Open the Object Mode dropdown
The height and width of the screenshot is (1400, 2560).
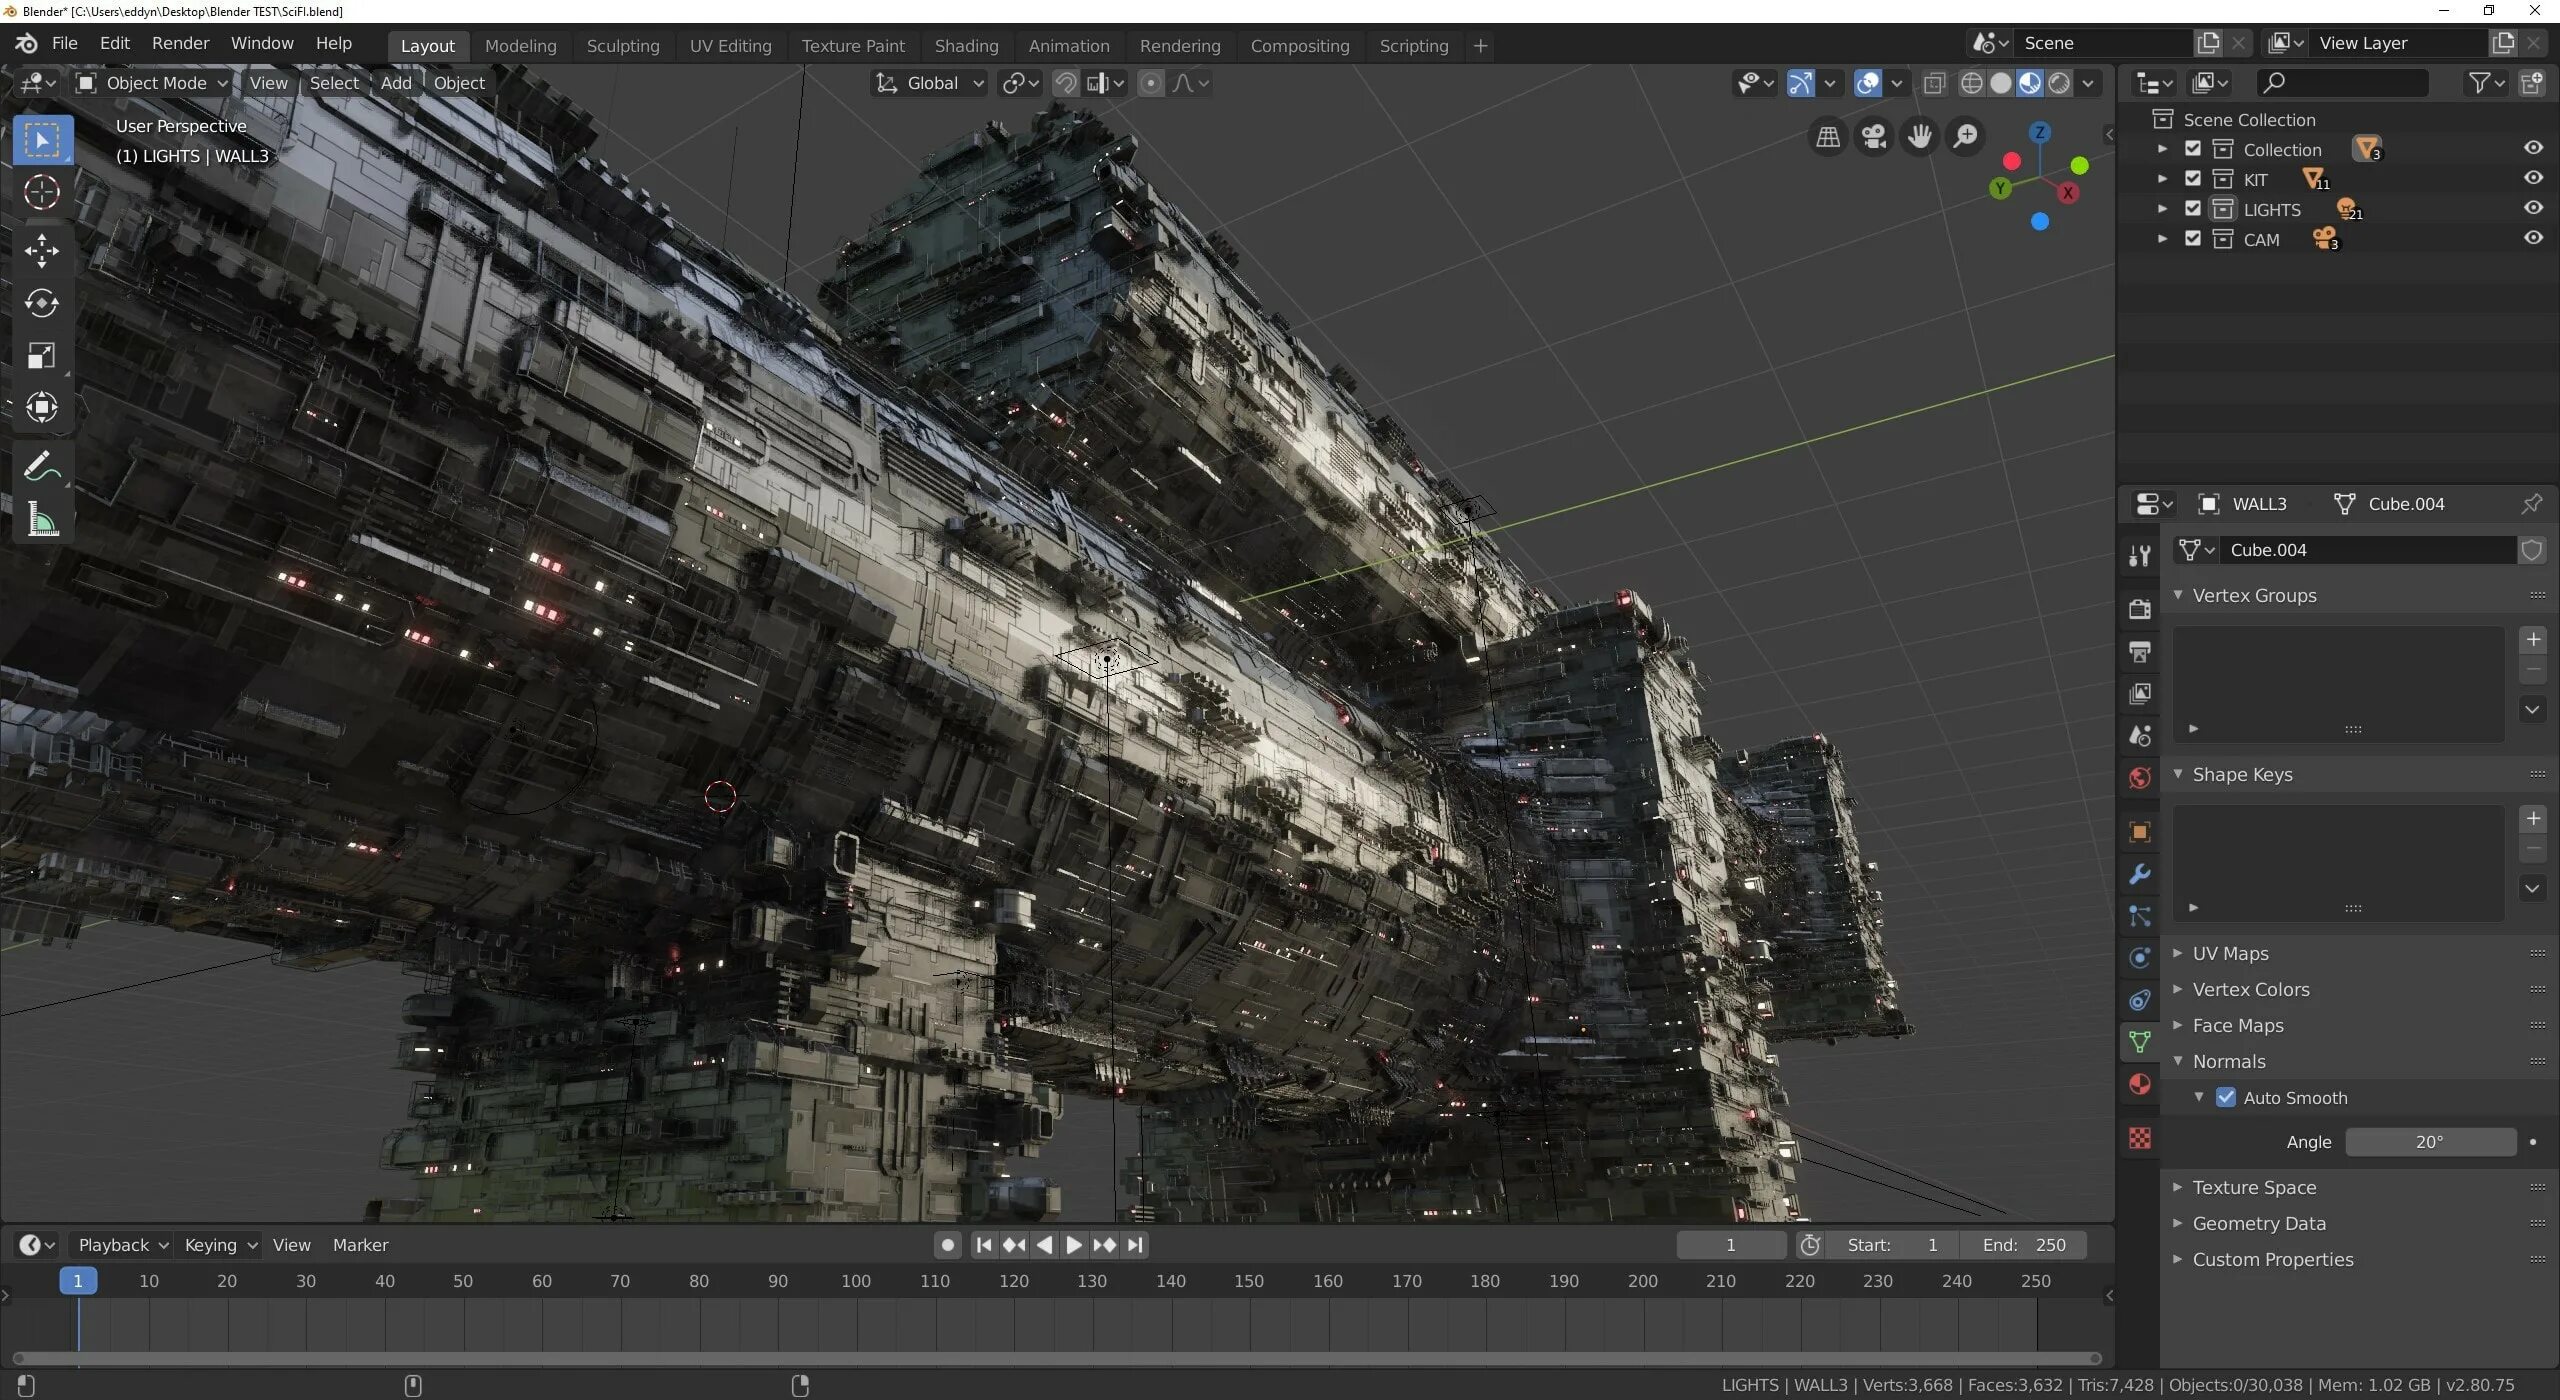click(154, 83)
